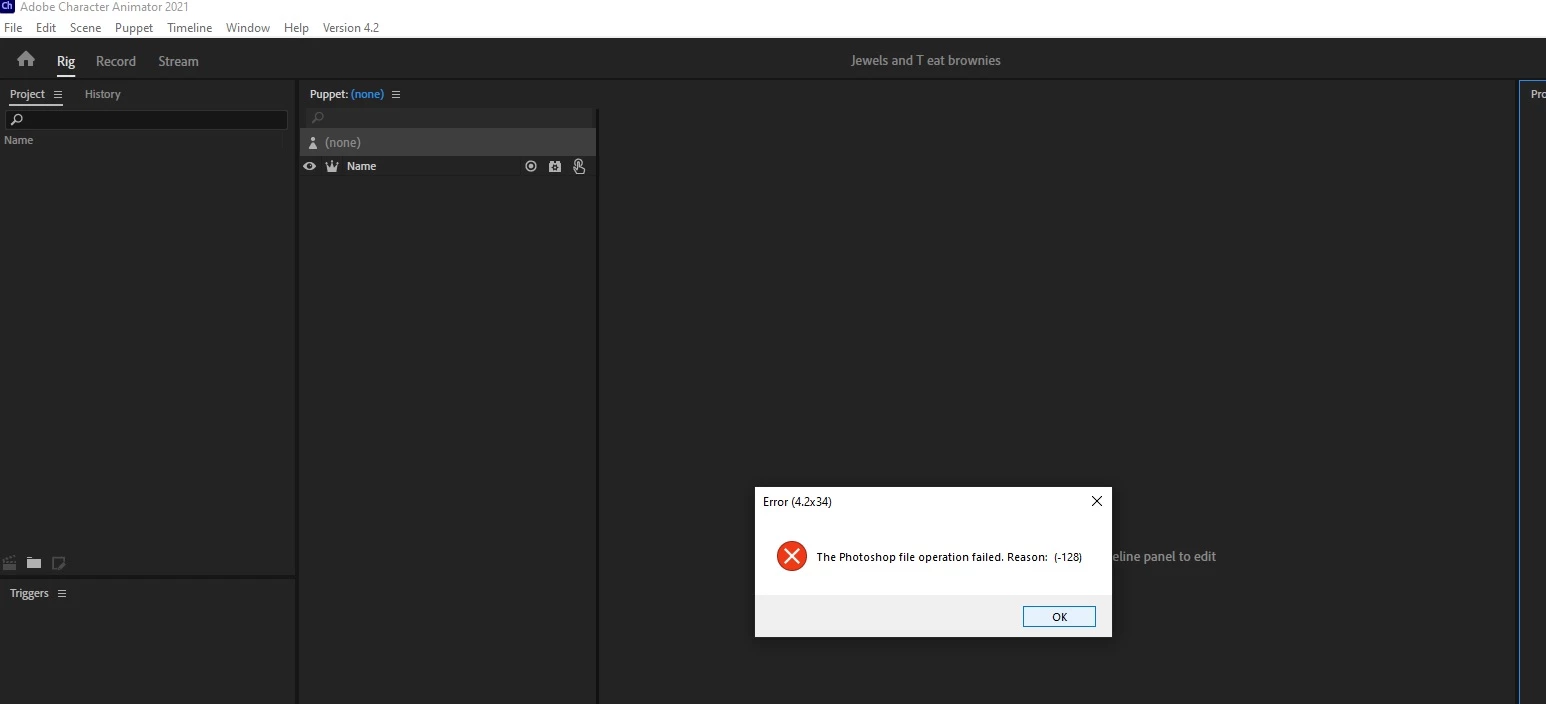
Task: Click the 'Adobe Character Animator 2021' window title
Action: pyautogui.click(x=104, y=7)
